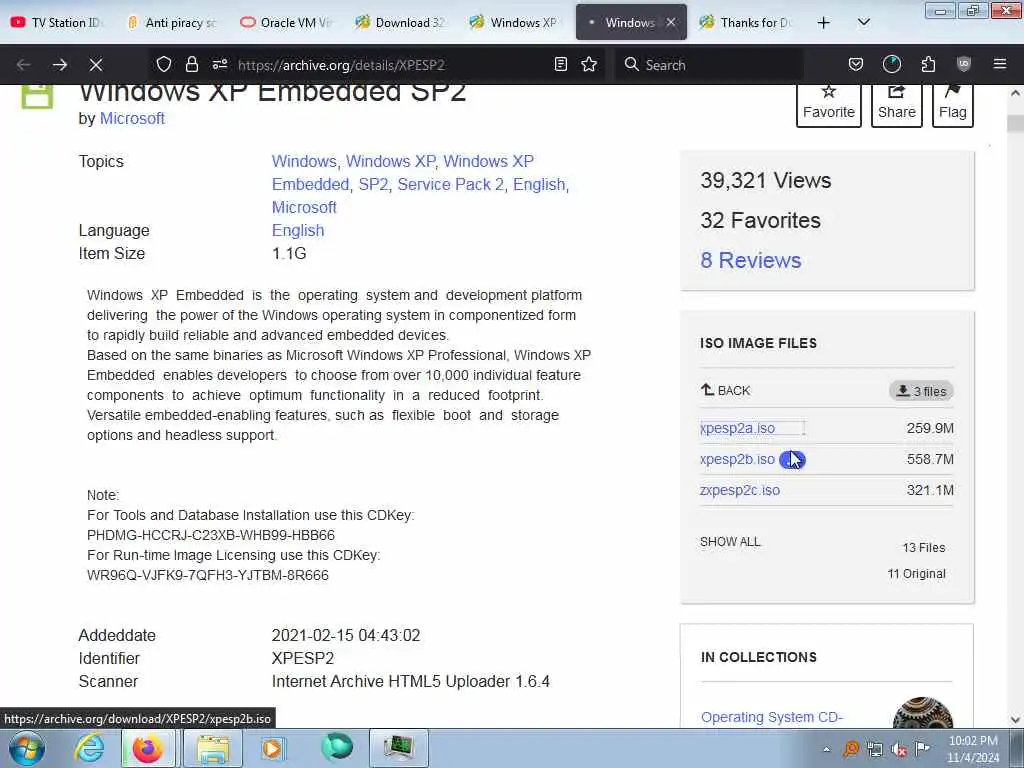Open the extensions puzzle icon

click(928, 64)
